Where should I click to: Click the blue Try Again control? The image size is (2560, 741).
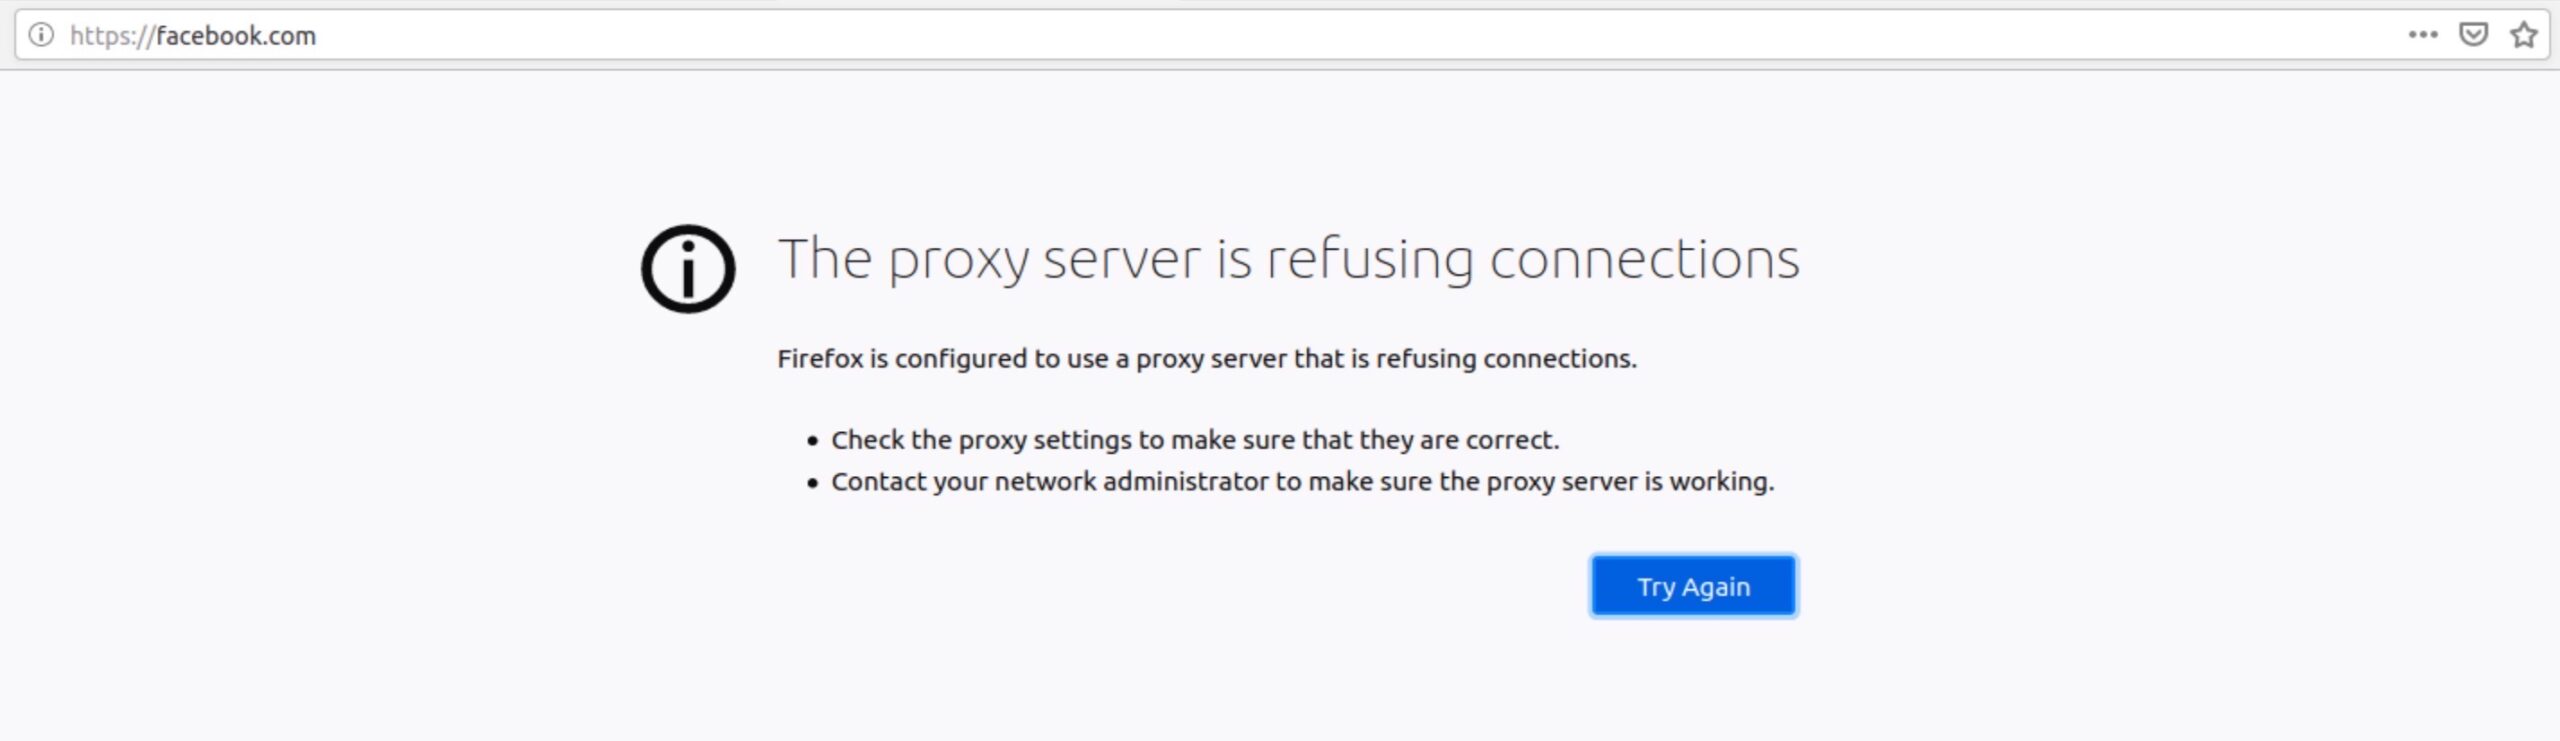(x=1692, y=586)
